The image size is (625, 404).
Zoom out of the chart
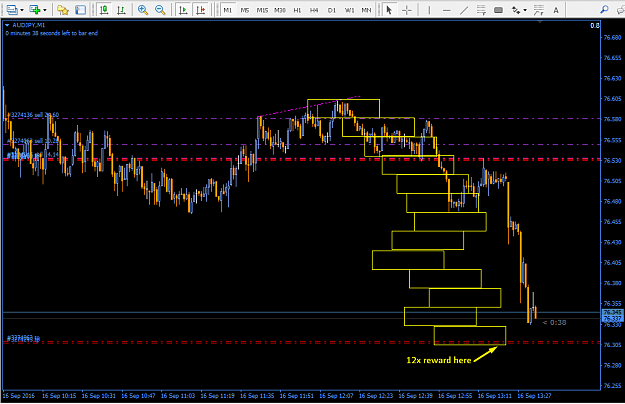(x=160, y=10)
